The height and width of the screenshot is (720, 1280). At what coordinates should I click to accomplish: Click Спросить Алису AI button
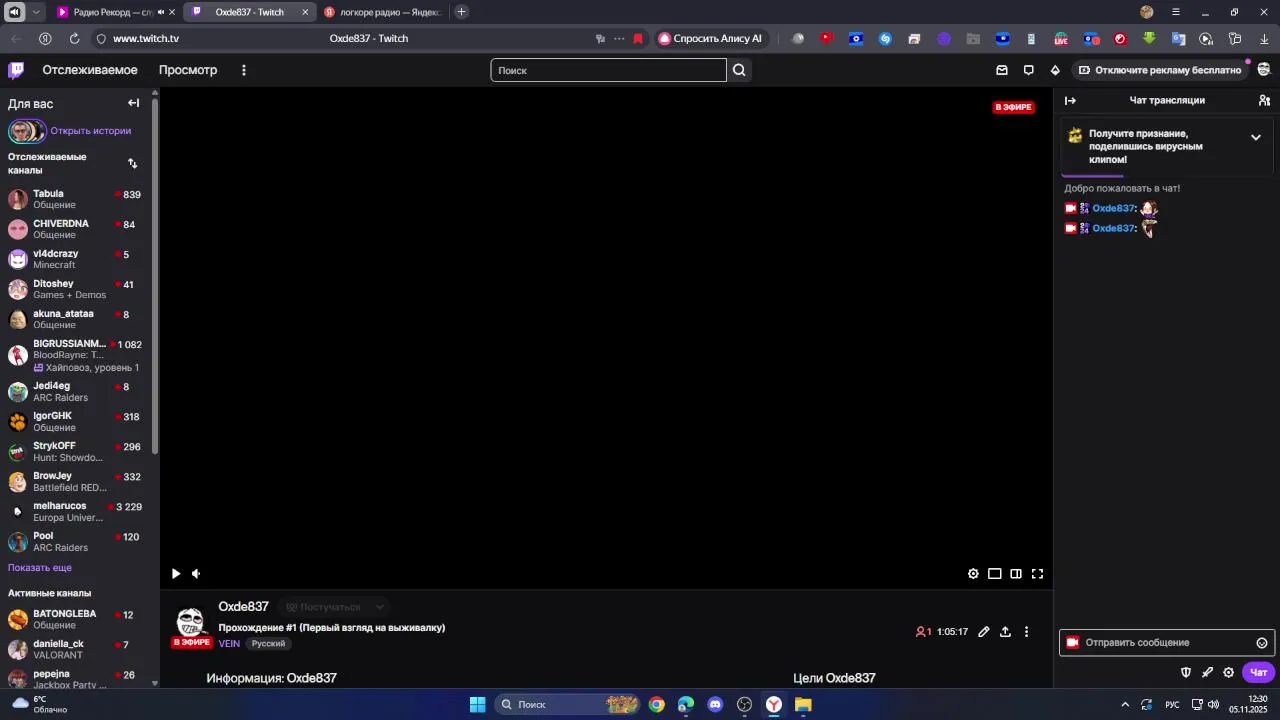[710, 39]
